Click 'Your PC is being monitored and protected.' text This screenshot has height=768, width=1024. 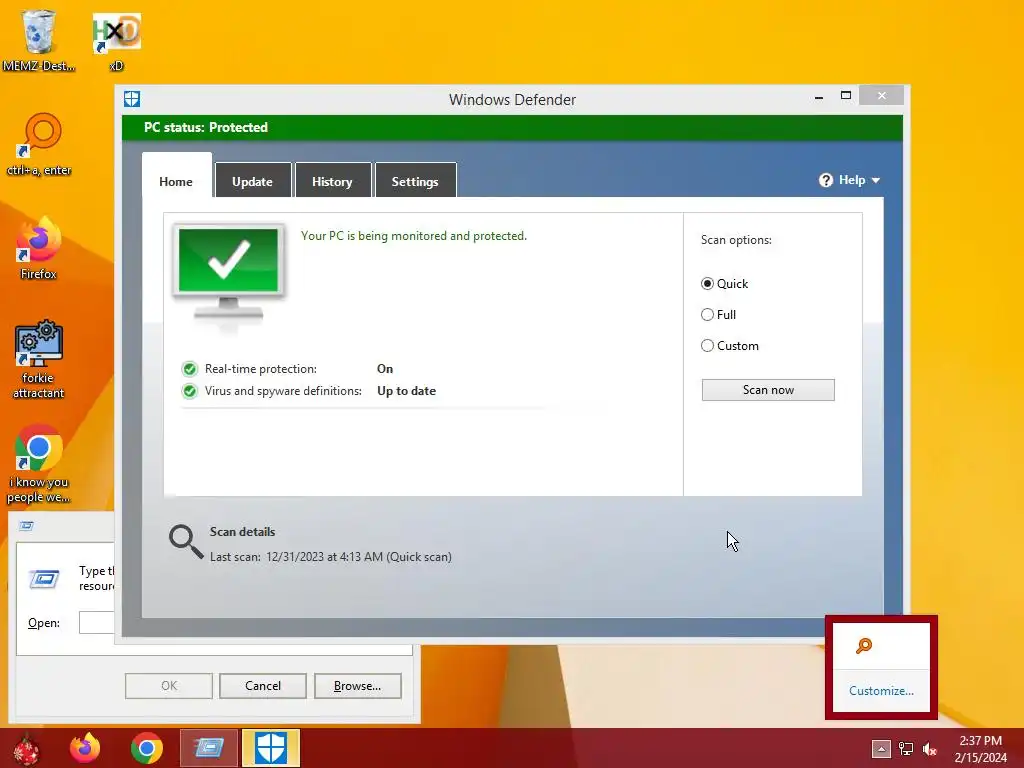(x=414, y=236)
